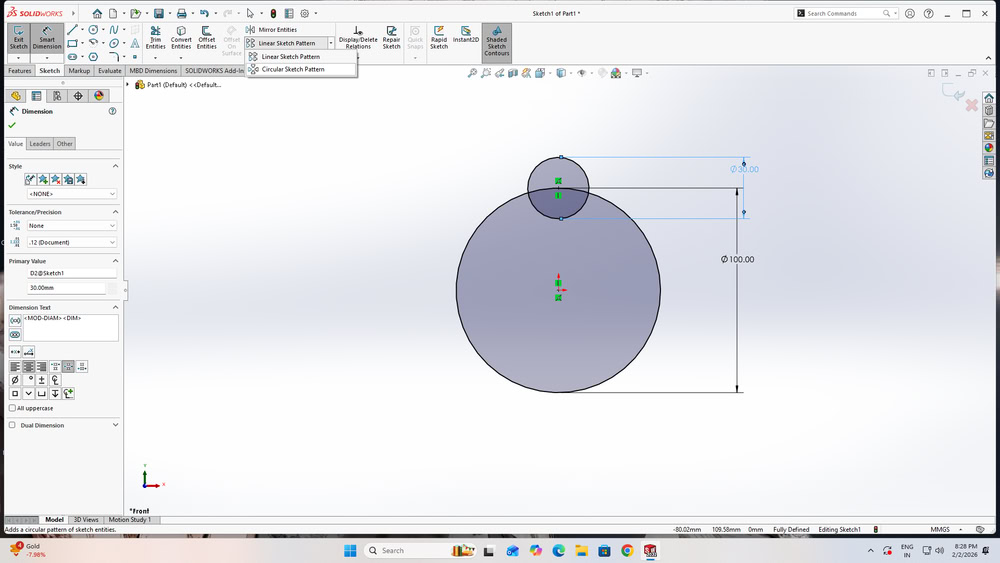Click Trim Entities tool
The height and width of the screenshot is (563, 1000).
(x=155, y=38)
